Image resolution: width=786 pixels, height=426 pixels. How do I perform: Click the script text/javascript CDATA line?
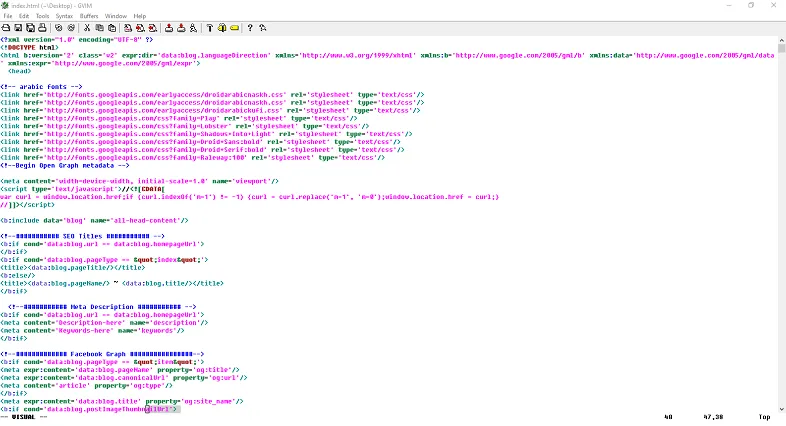(82, 189)
